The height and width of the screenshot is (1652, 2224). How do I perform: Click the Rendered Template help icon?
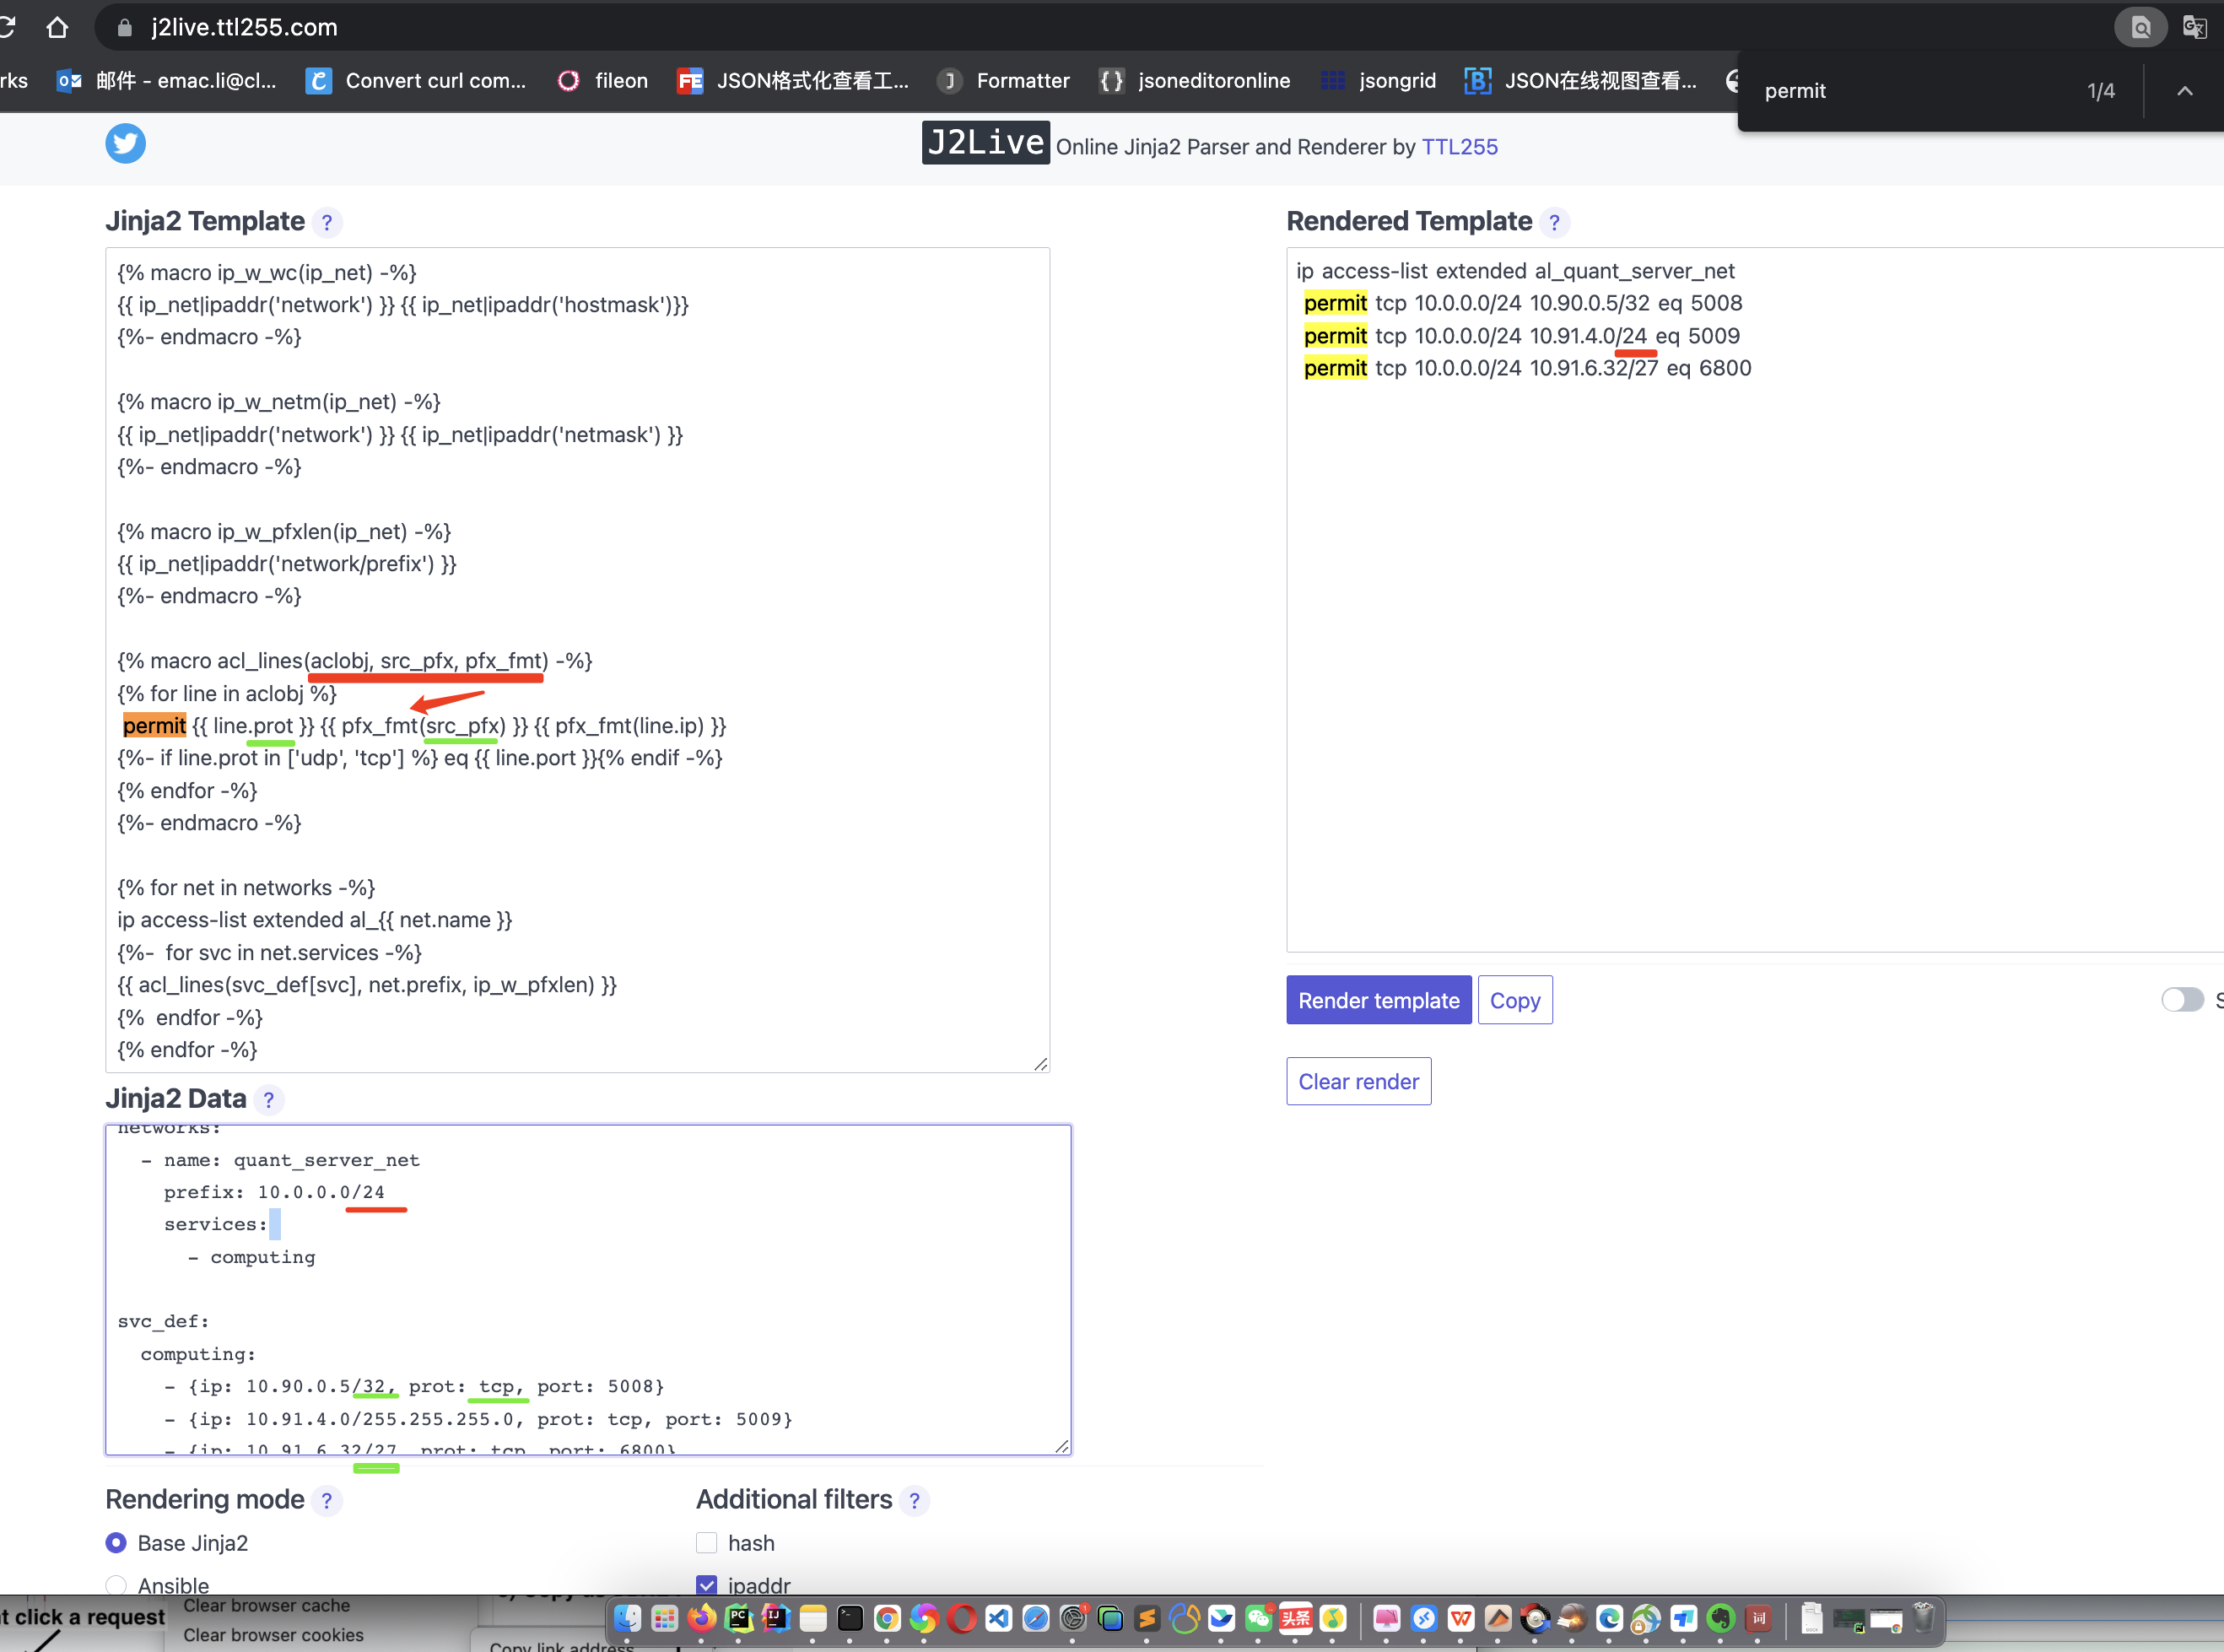click(1554, 222)
